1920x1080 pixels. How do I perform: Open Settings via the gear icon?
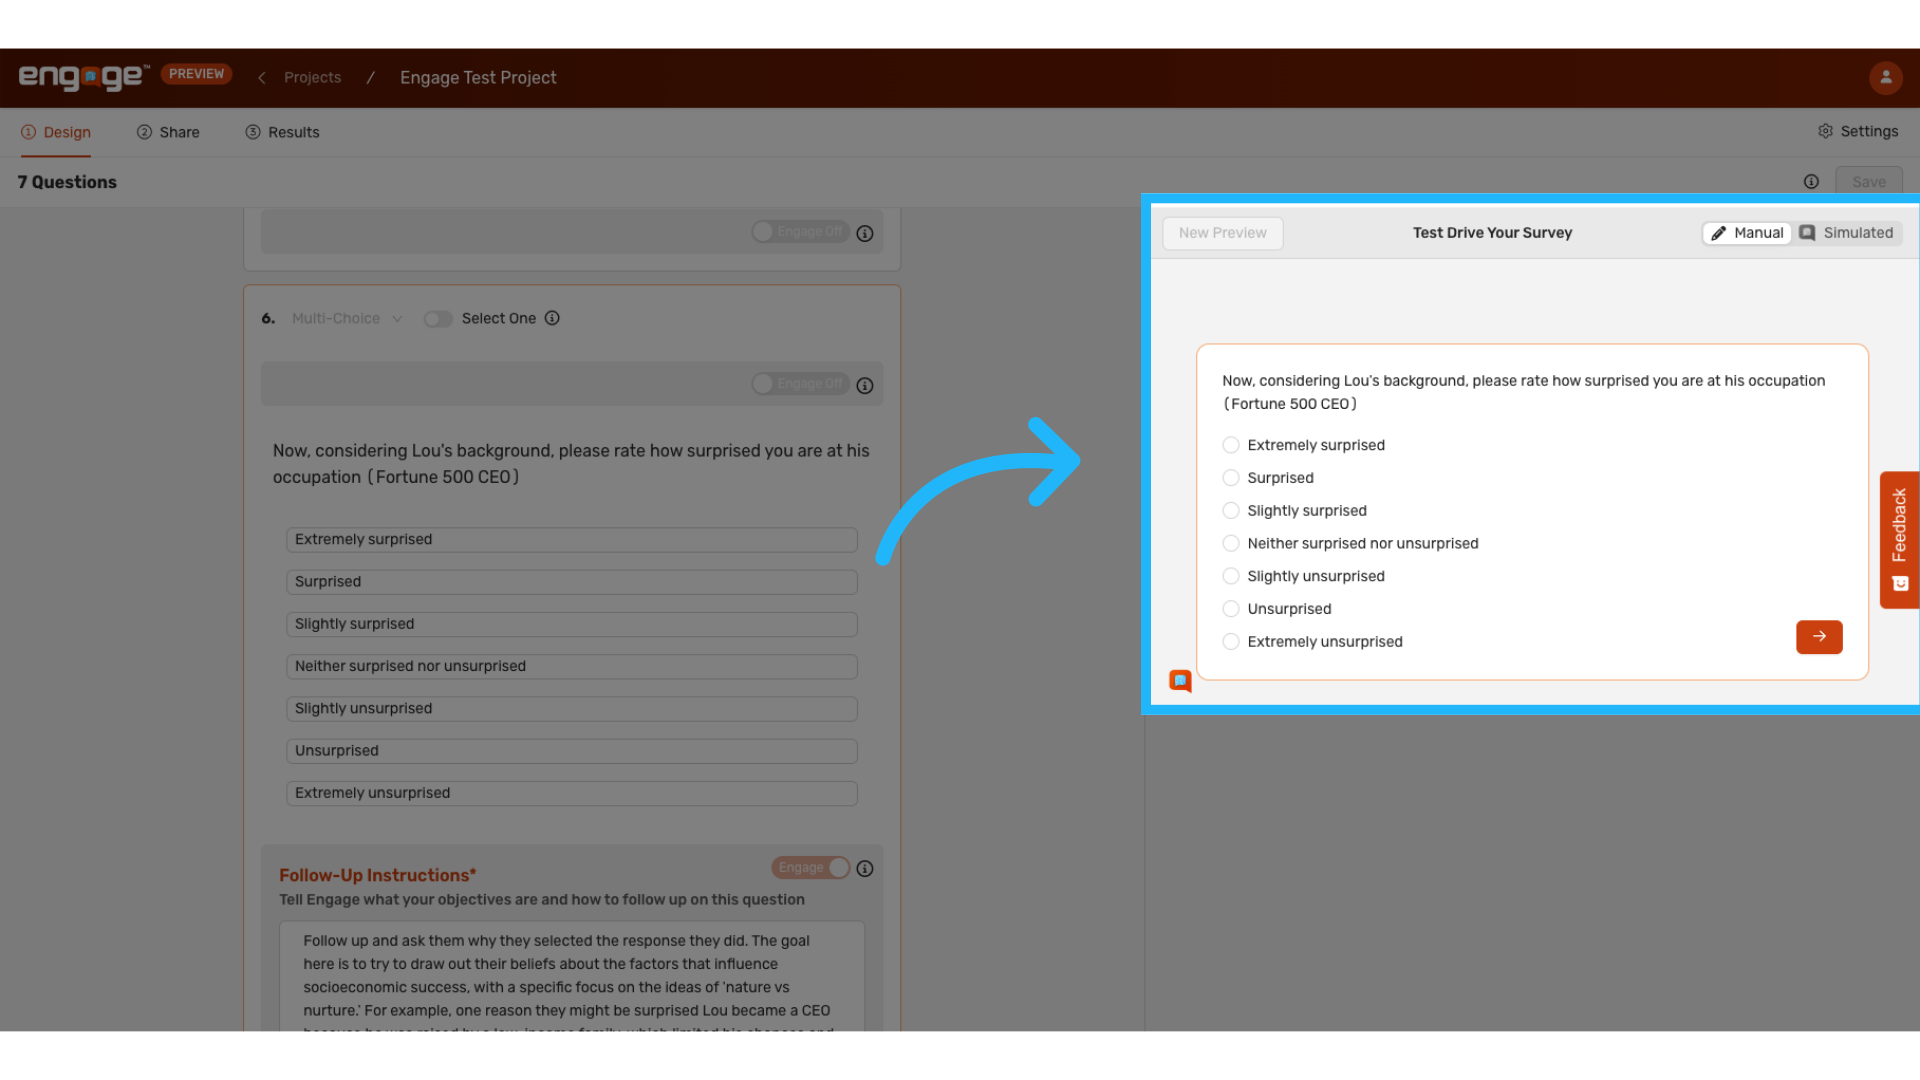(1825, 131)
